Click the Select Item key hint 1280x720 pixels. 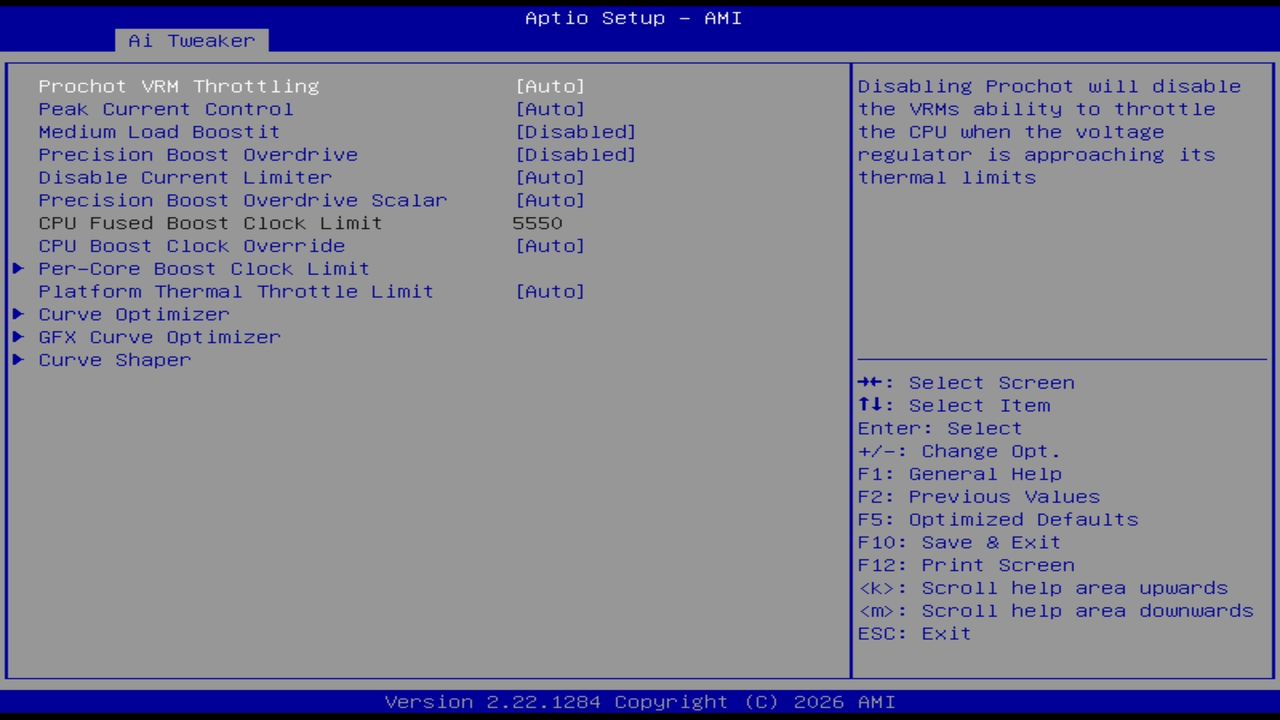coord(954,406)
